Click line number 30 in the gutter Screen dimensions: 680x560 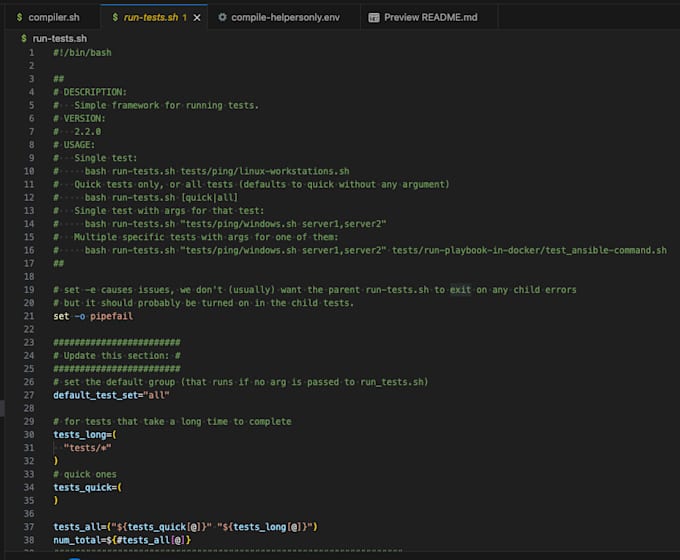29,435
